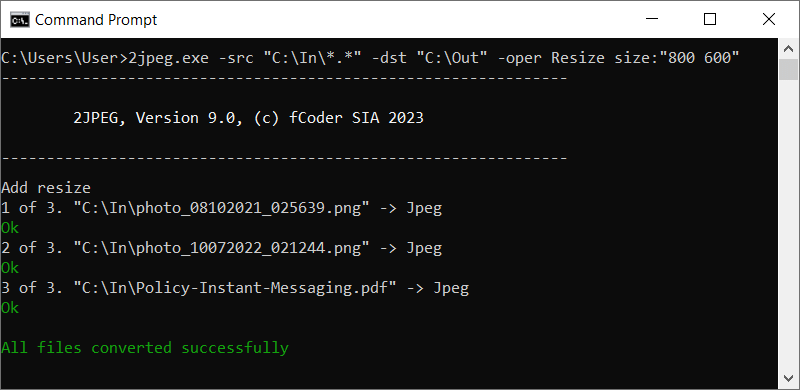800x390 pixels.
Task: Maximize the Command Prompt window
Action: coord(710,20)
